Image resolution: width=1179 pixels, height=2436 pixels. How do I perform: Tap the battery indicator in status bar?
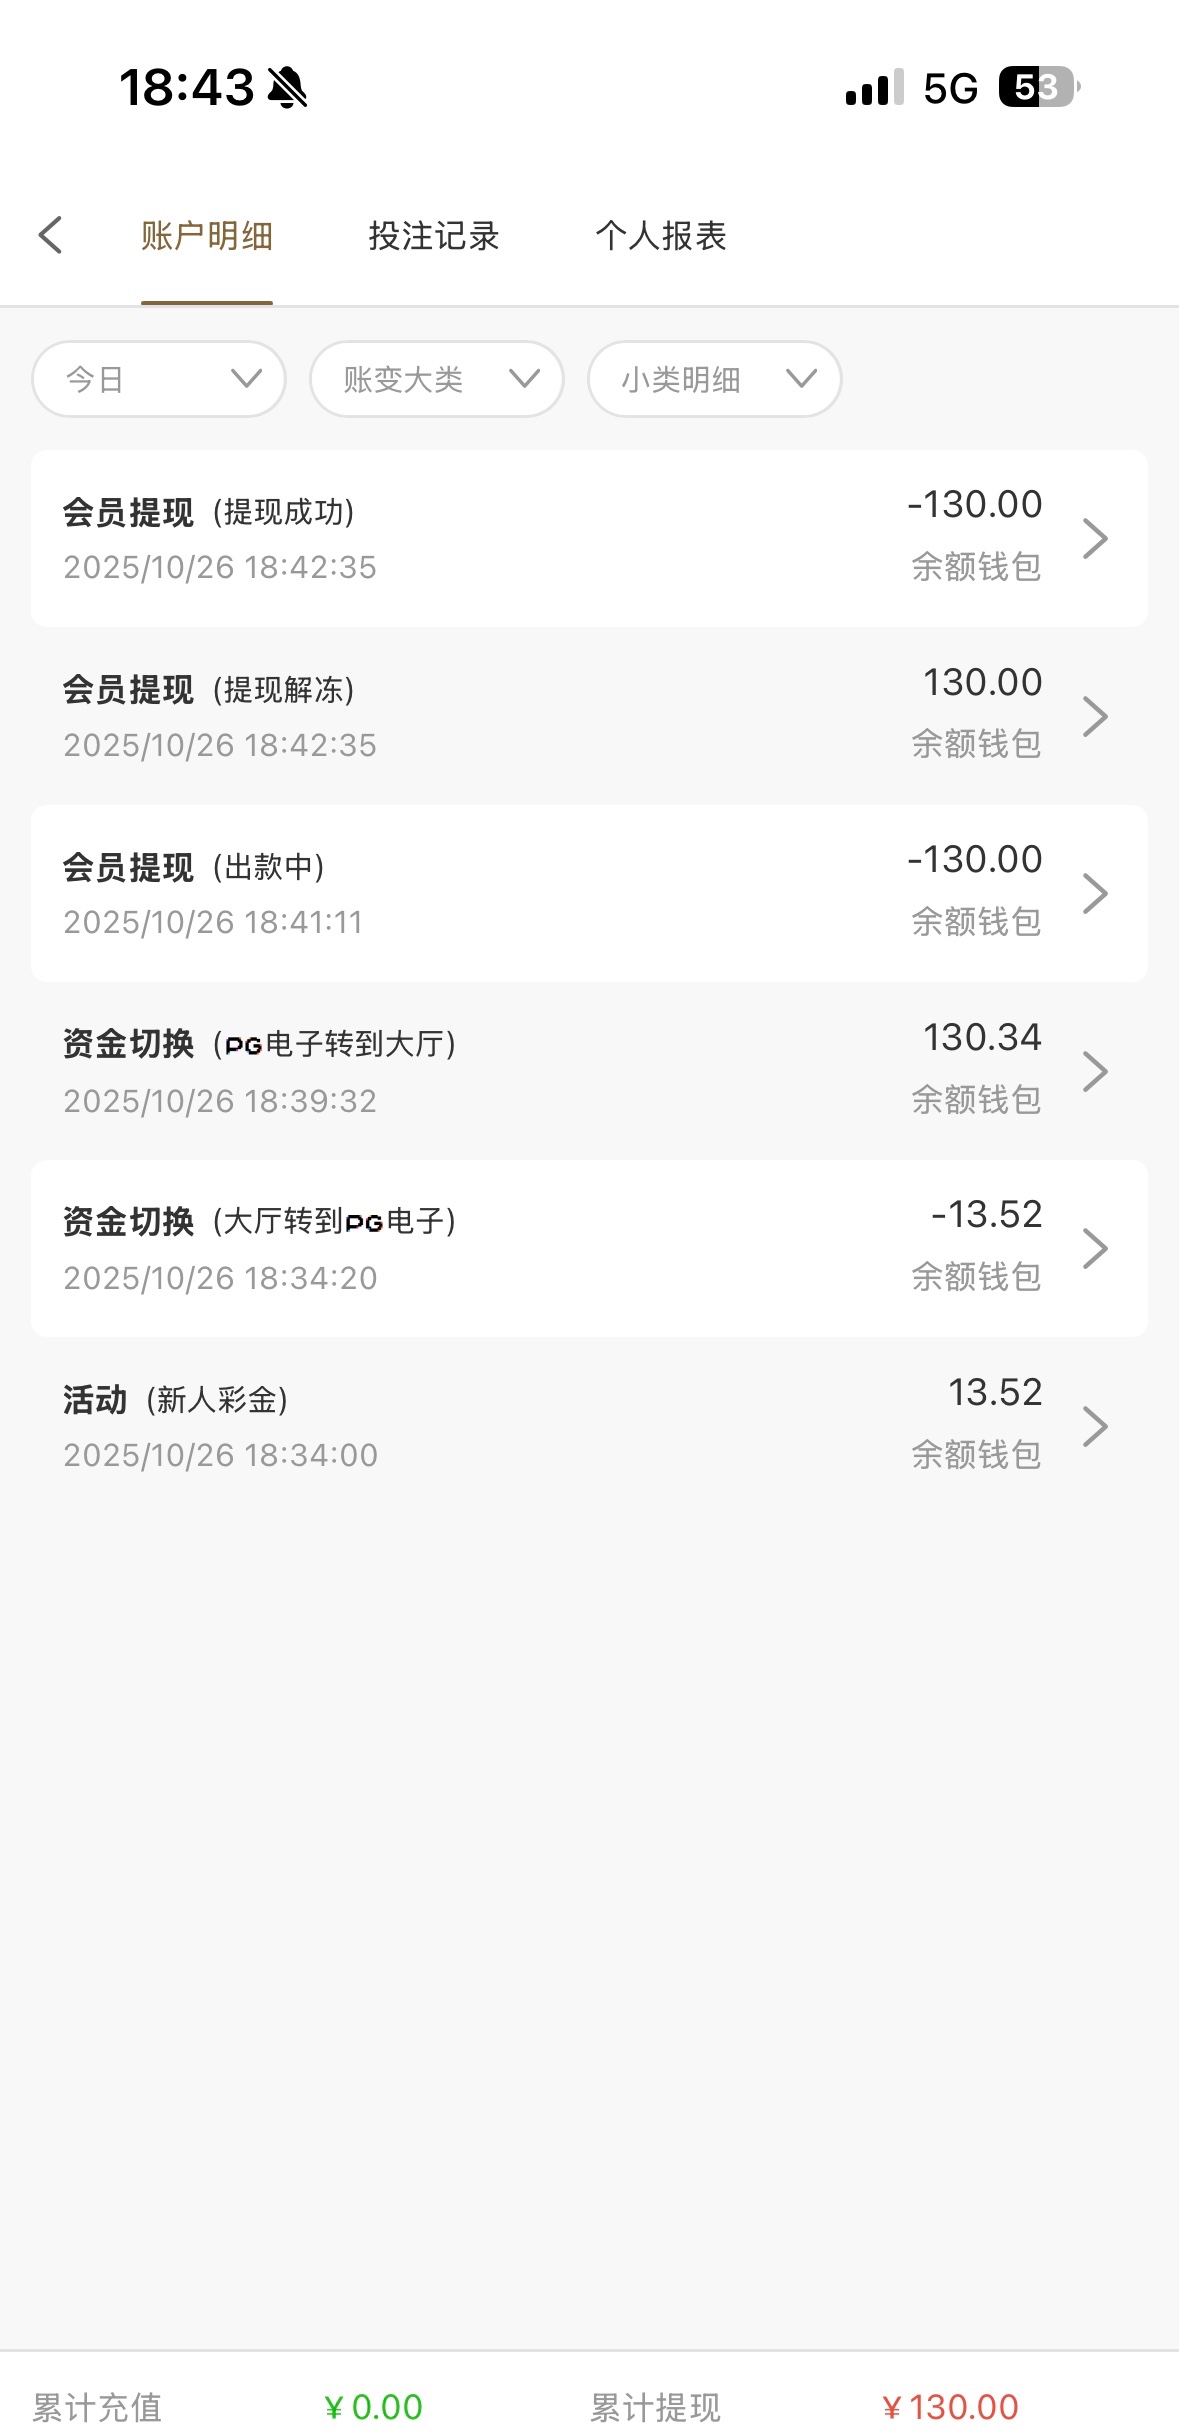click(x=1038, y=88)
